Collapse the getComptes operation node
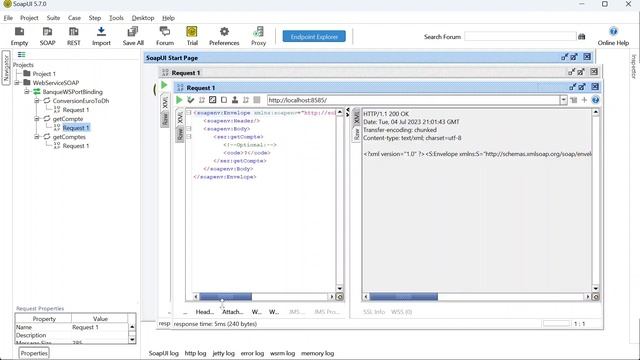This screenshot has width=640, height=360. coord(37,137)
